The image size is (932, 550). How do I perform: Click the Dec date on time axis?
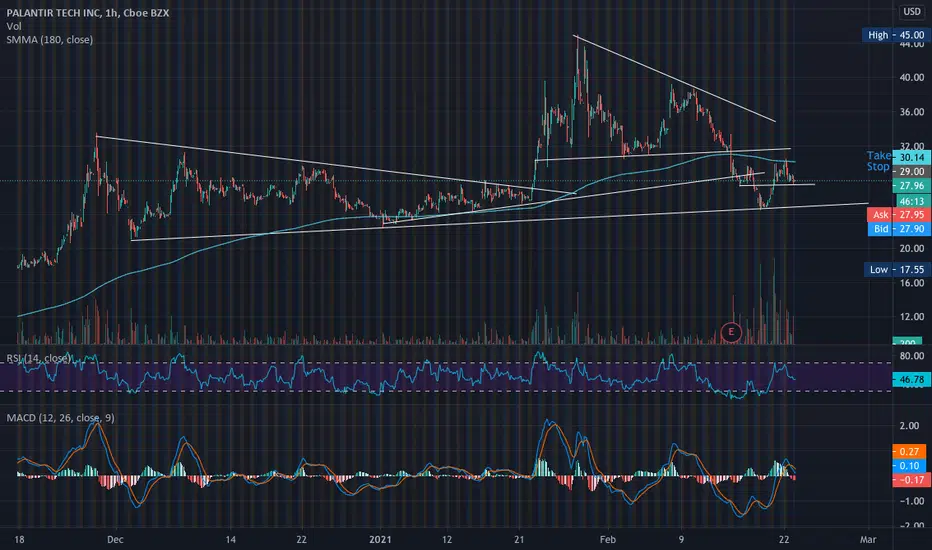coord(115,540)
